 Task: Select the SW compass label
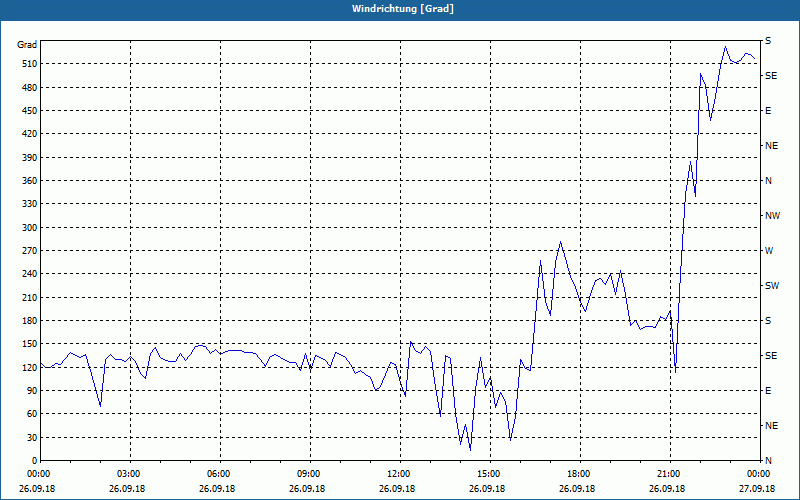(772, 286)
